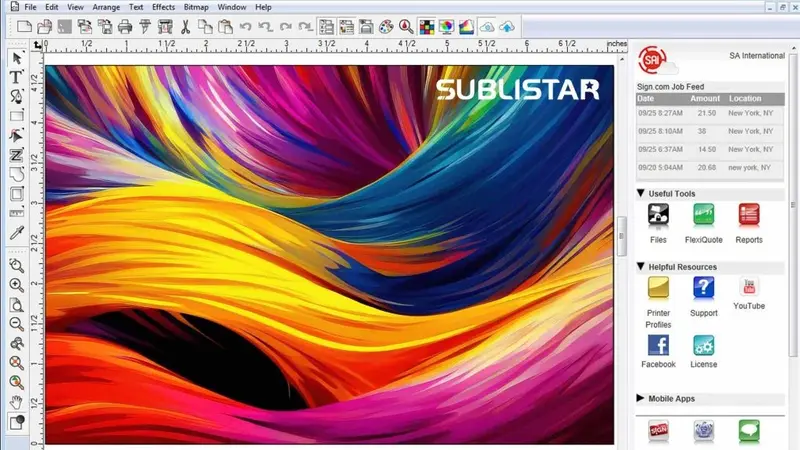800x450 pixels.
Task: Open the Help menu
Action: [263, 7]
